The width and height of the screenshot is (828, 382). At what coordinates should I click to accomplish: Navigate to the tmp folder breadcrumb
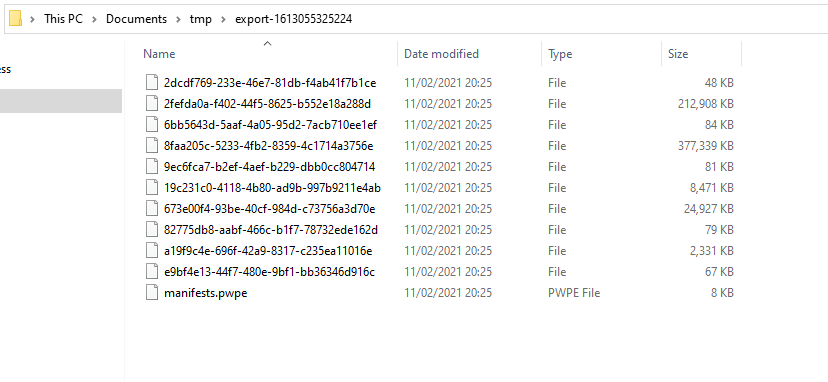tap(201, 20)
